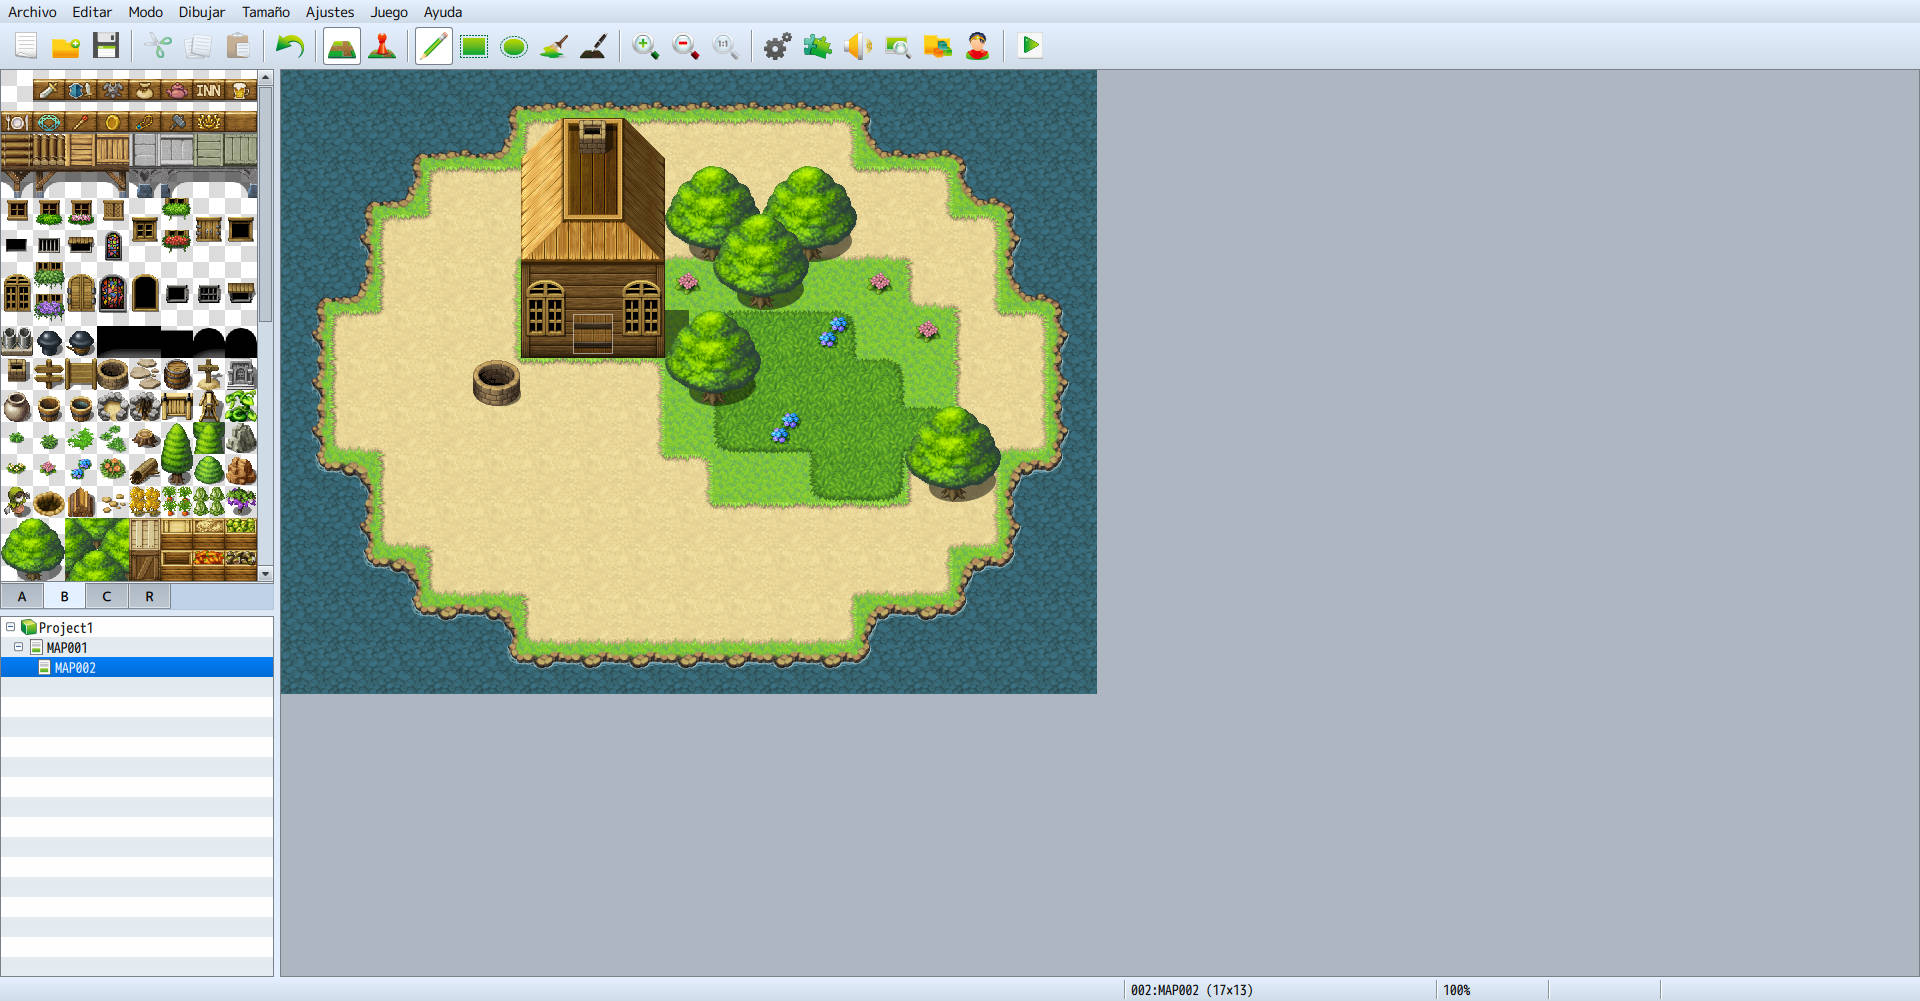Click the tile palette scroll down arrow

coord(266,574)
